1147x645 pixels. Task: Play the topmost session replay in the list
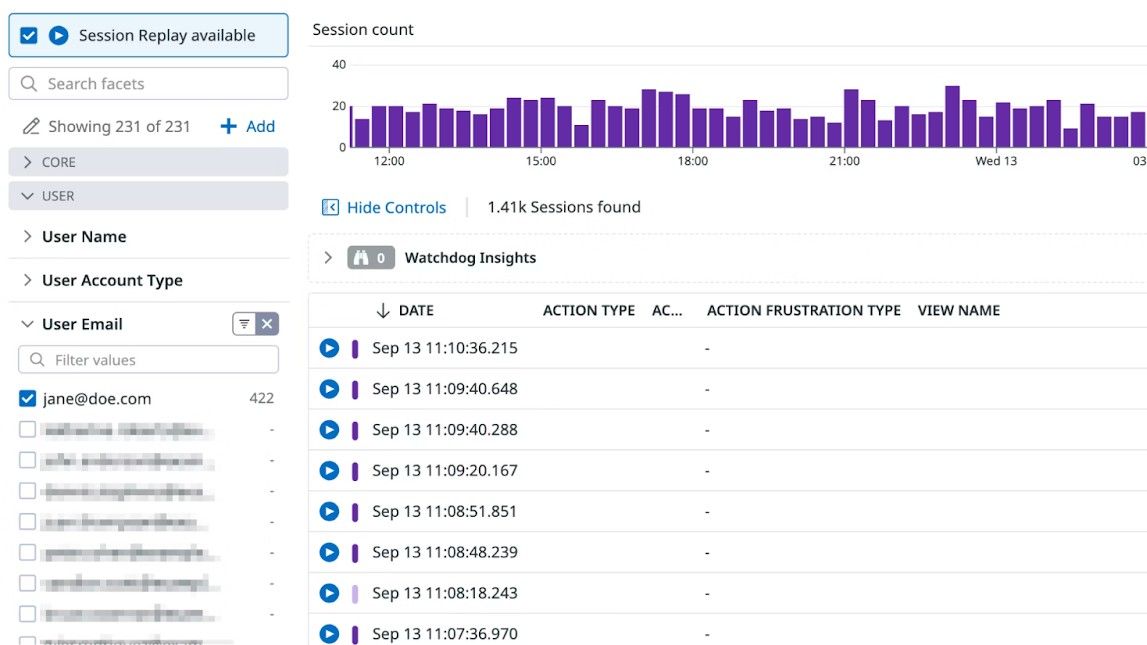330,348
